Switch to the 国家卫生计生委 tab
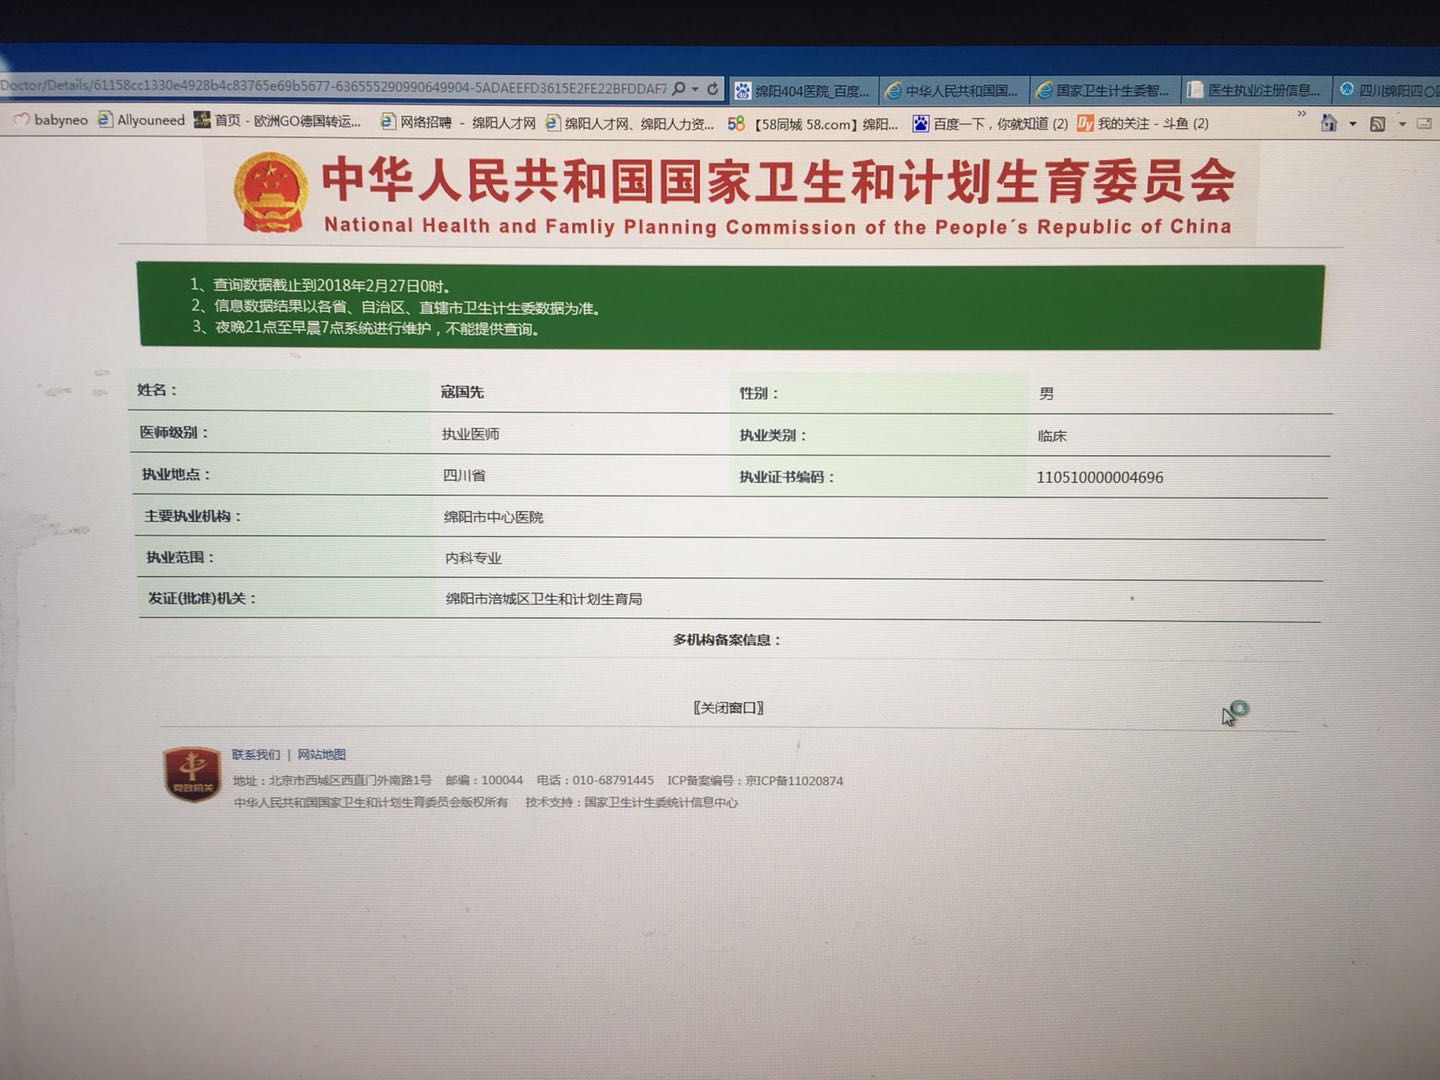This screenshot has height=1080, width=1440. pyautogui.click(x=1106, y=91)
